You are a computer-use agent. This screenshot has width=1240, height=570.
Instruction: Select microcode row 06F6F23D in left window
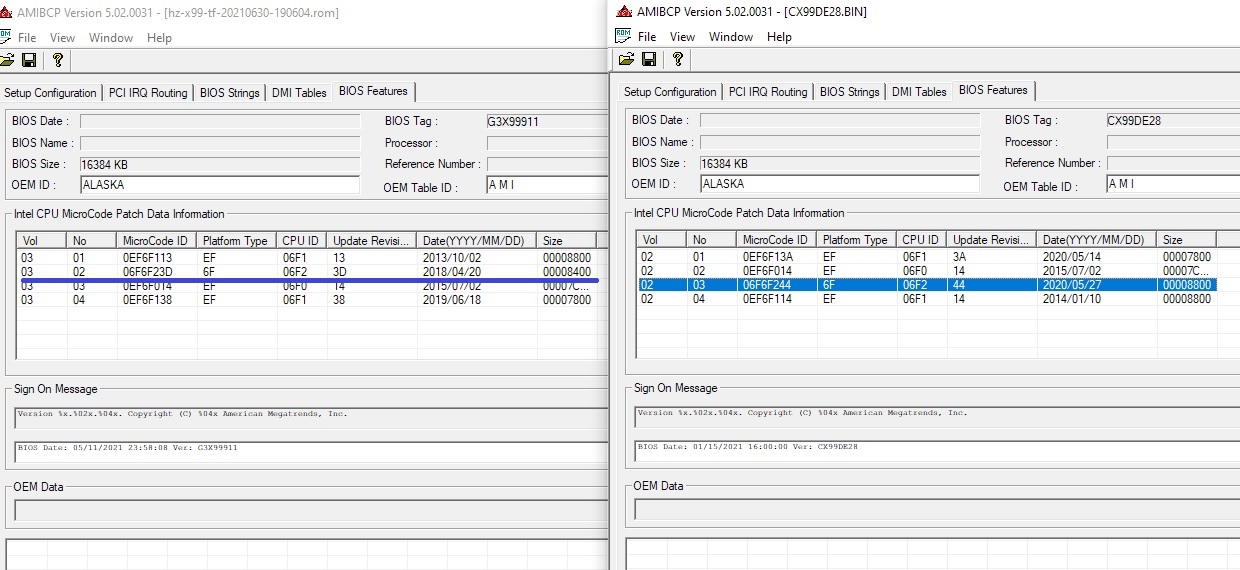307,272
